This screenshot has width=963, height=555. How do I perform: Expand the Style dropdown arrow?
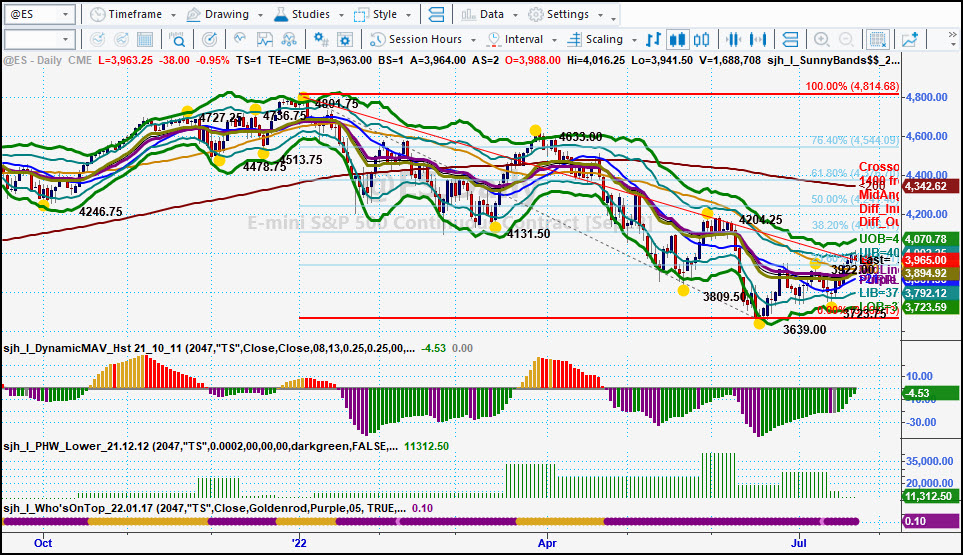coord(408,15)
